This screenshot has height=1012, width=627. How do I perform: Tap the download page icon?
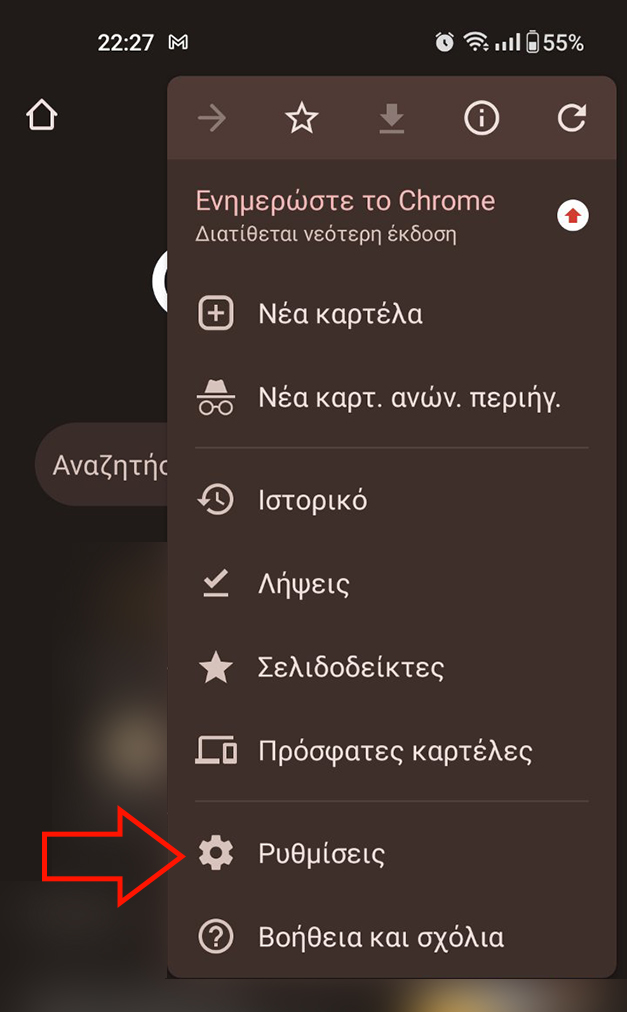pos(391,119)
